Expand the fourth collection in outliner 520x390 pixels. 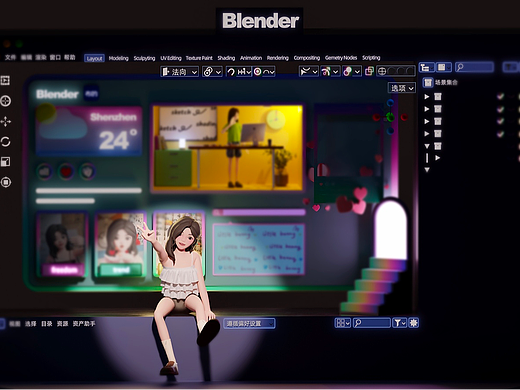click(427, 134)
